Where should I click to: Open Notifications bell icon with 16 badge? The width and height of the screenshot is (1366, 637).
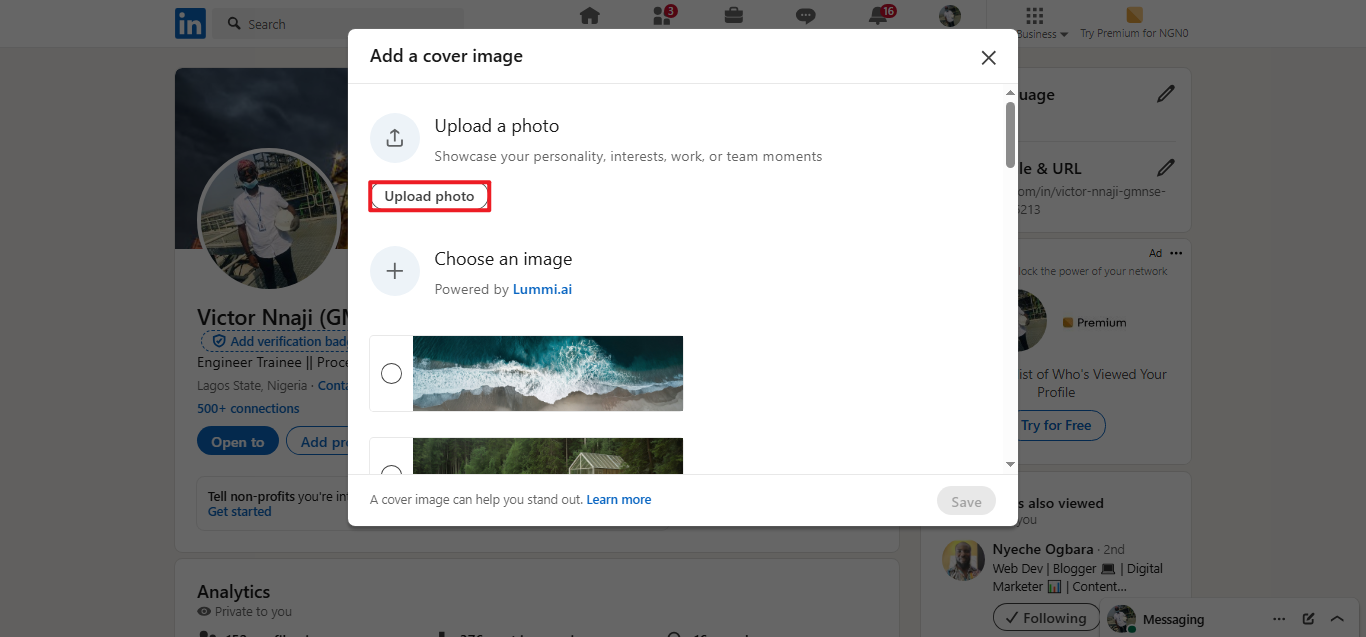[x=880, y=15]
